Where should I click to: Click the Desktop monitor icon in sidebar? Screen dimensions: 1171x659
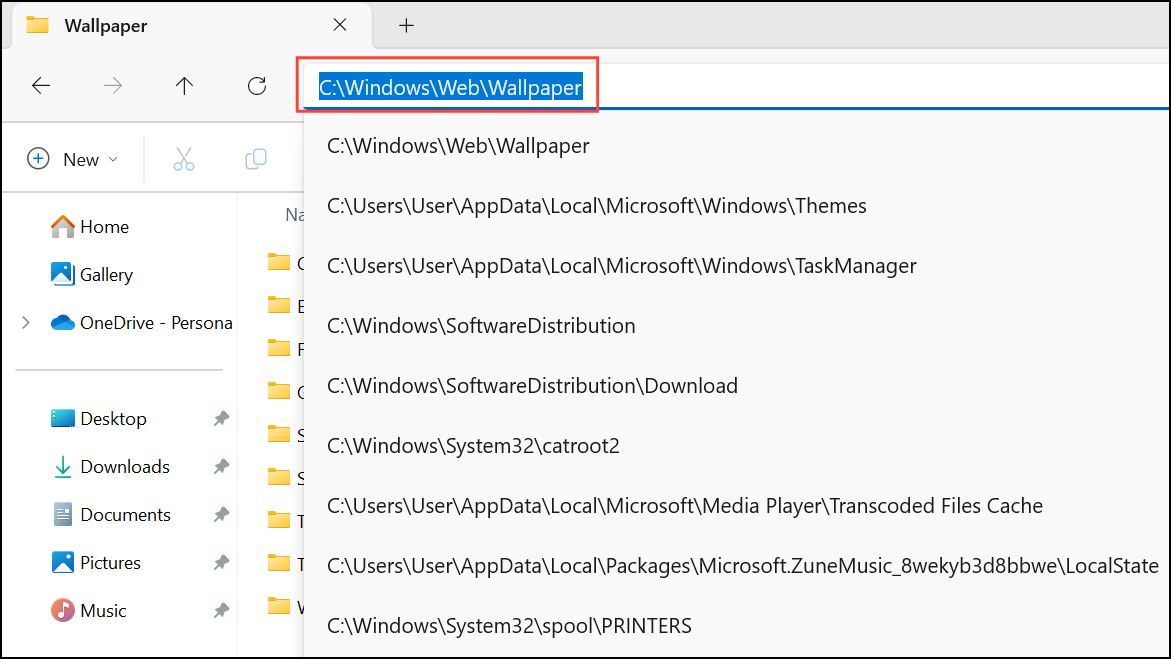pyautogui.click(x=63, y=418)
